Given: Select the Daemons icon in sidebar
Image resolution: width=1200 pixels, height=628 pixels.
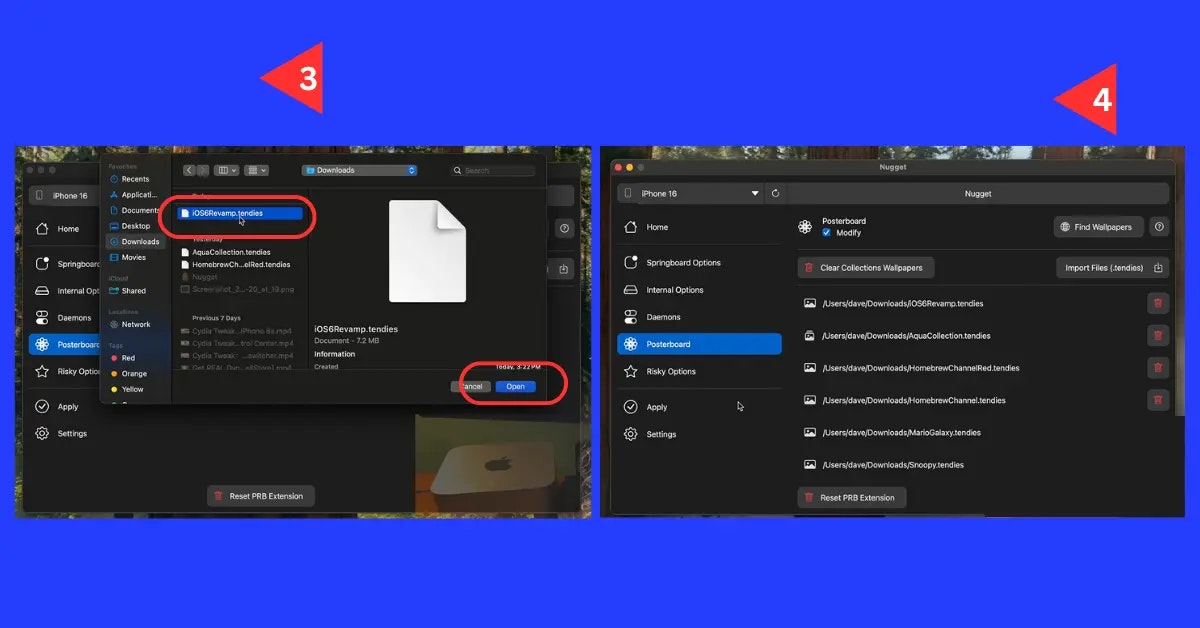Looking at the screenshot, I should pyautogui.click(x=631, y=317).
